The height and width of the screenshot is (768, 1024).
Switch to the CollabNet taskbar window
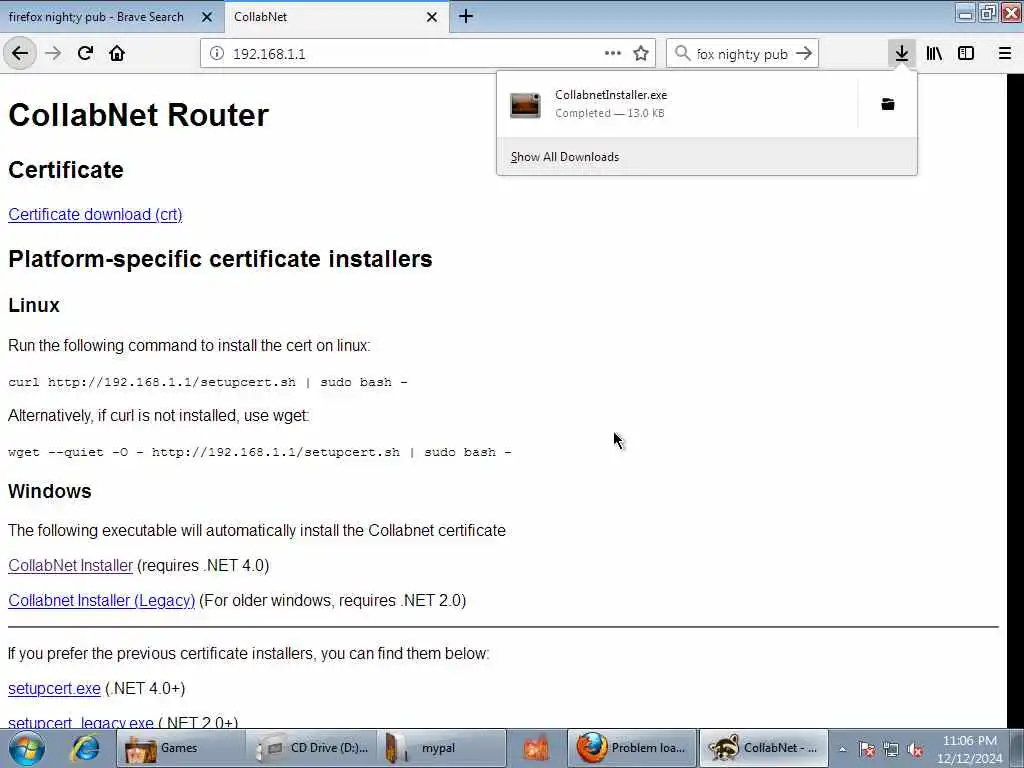click(763, 748)
